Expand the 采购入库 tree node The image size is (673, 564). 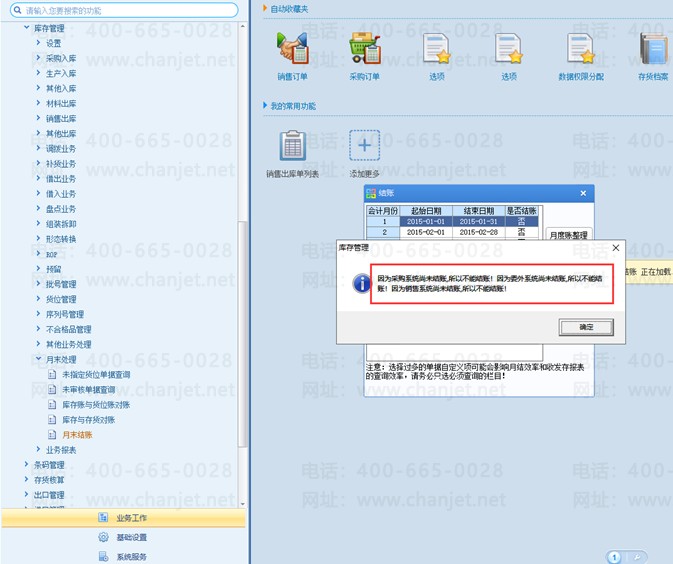[38, 58]
